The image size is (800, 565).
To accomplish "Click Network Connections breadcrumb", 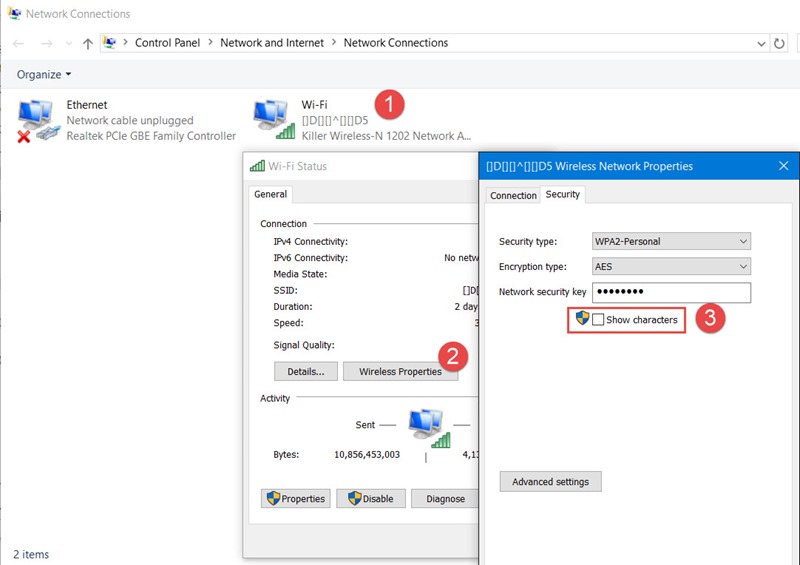I will [396, 43].
